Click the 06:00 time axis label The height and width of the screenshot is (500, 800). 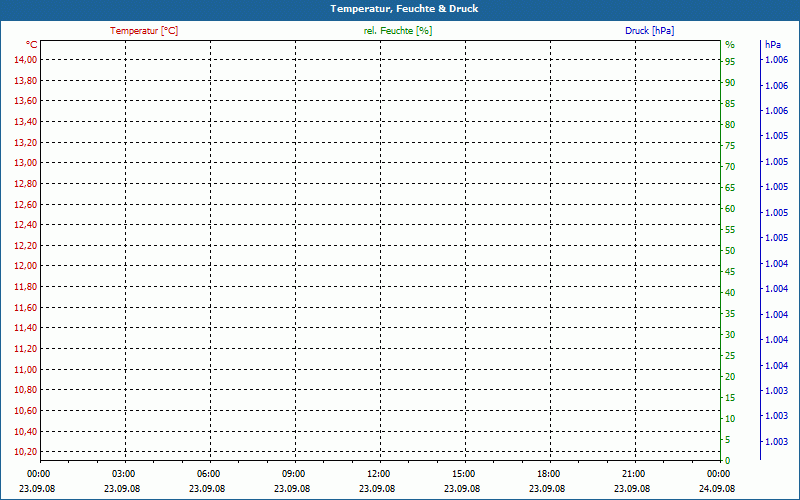tap(208, 474)
